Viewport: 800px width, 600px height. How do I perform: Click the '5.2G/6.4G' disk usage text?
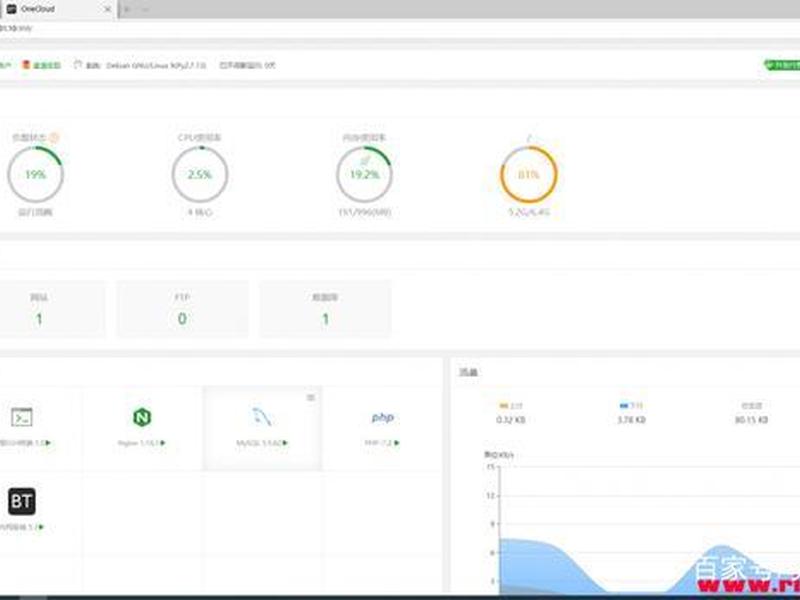pos(529,212)
